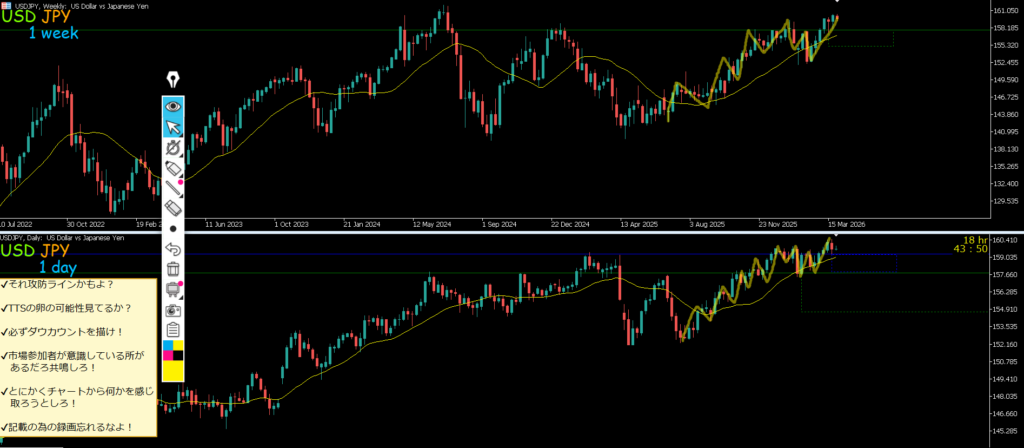This screenshot has width=1024, height=448.
Task: Take a screenshot with the camera icon
Action: tap(173, 310)
